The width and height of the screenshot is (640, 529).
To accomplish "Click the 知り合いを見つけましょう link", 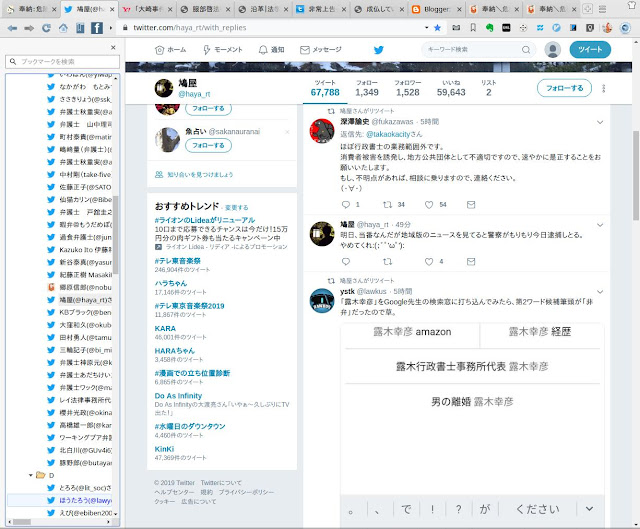I will 200,175.
